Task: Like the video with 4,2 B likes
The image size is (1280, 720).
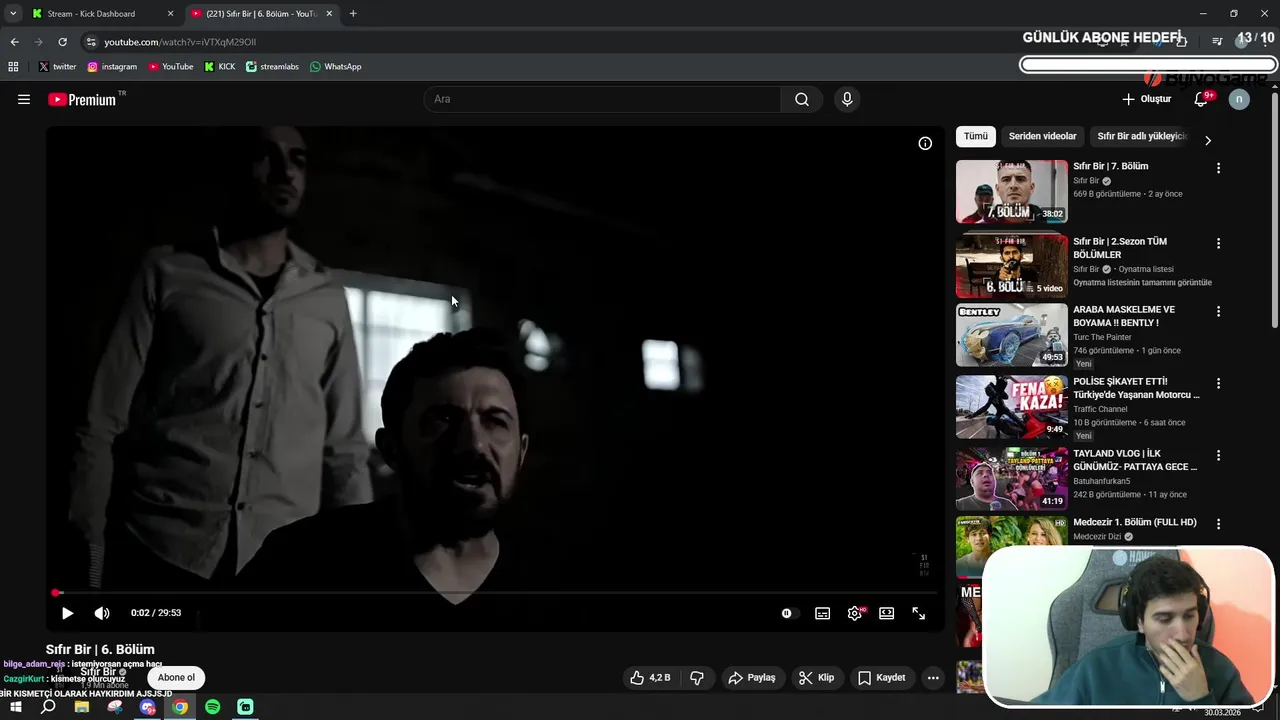Action: pos(650,677)
